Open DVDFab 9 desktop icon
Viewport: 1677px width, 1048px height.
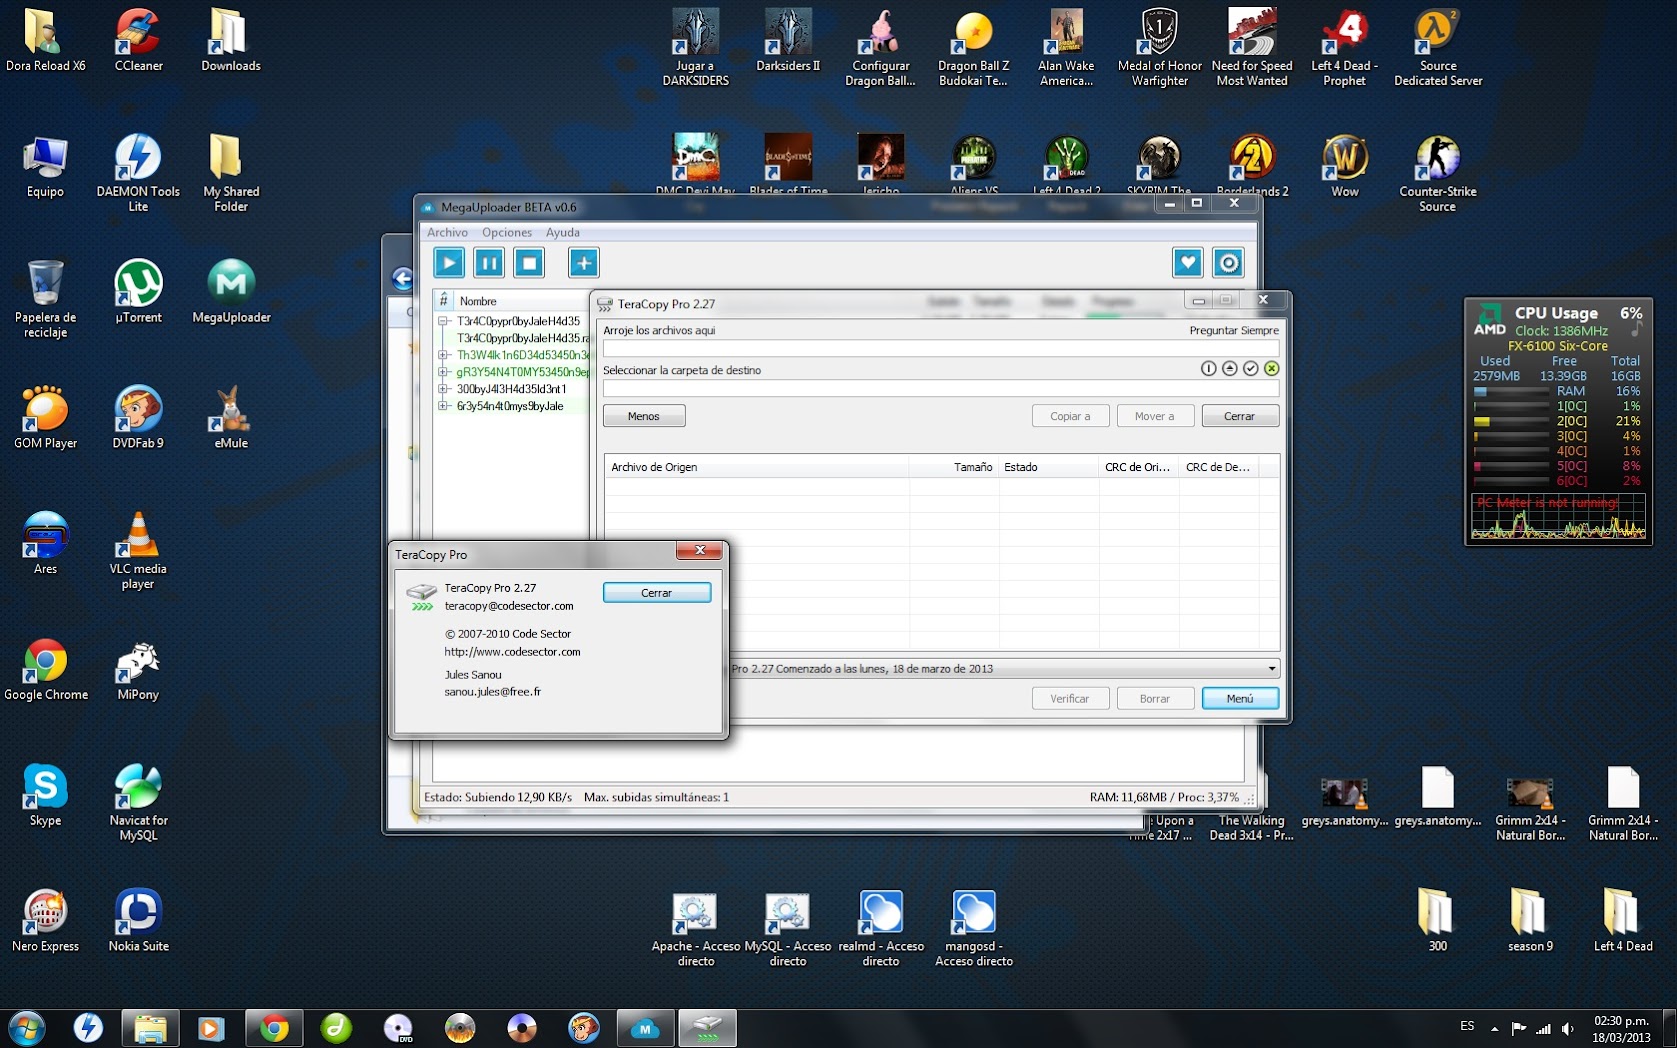(138, 418)
